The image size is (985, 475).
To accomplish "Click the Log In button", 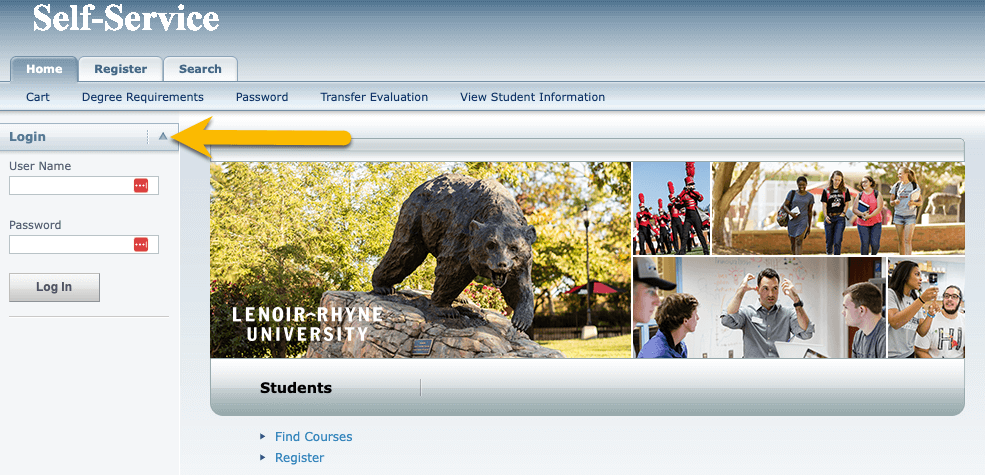I will (54, 287).
